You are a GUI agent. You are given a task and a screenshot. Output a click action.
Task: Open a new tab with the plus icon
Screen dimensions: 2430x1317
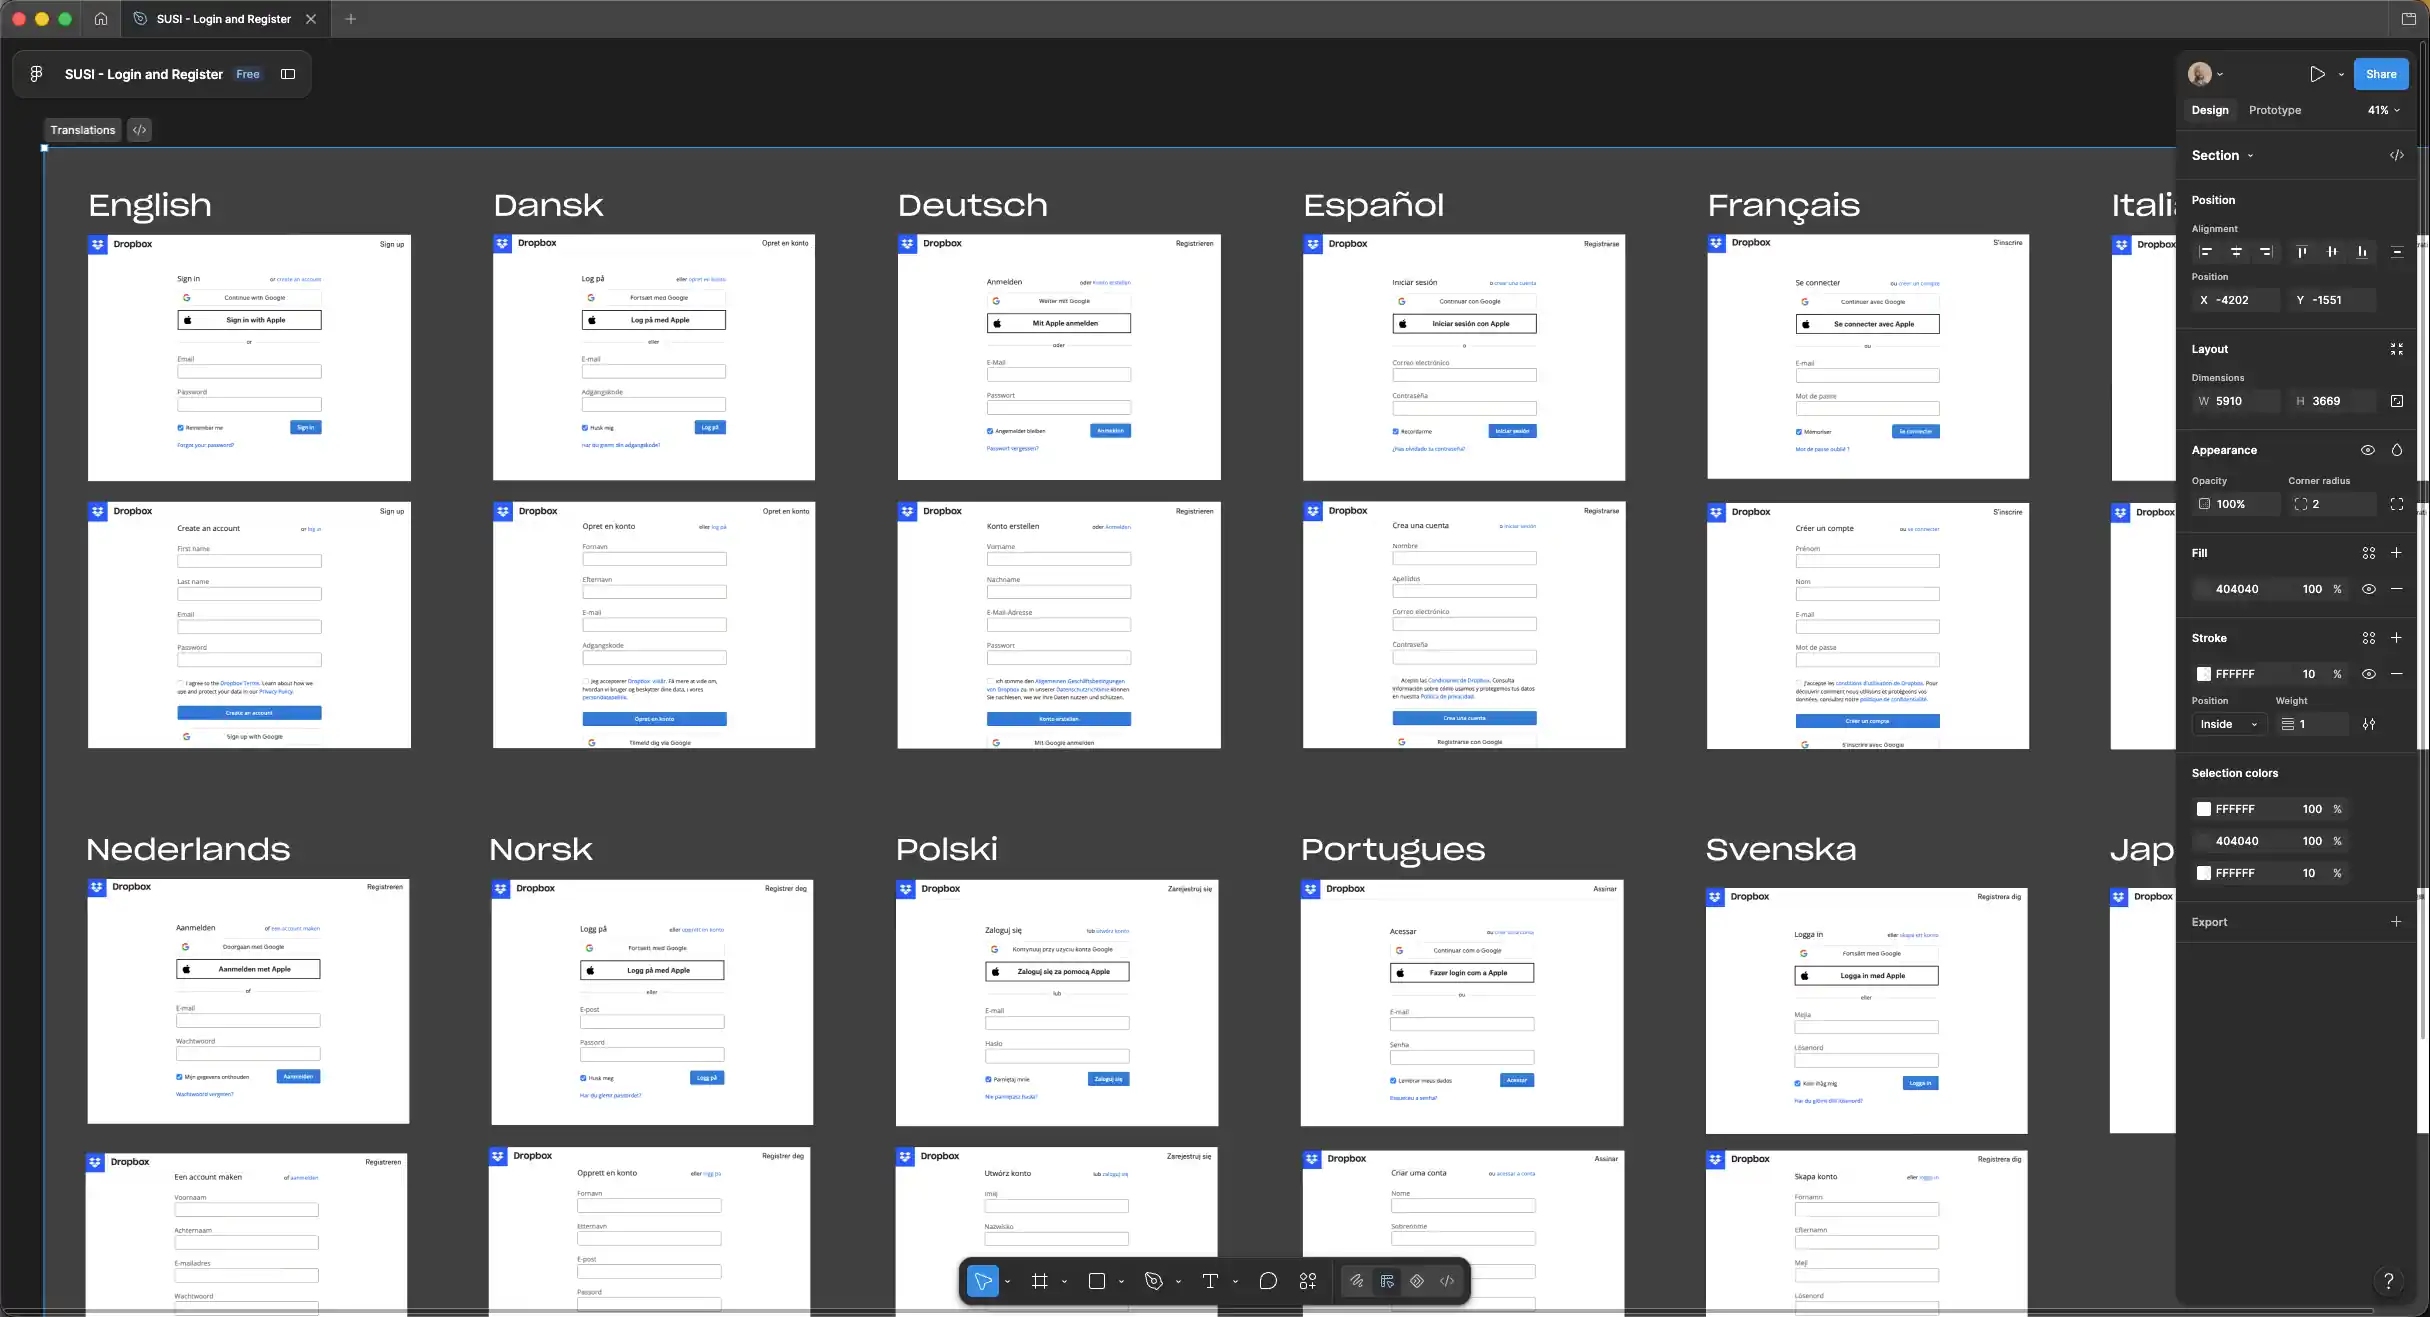pos(351,19)
